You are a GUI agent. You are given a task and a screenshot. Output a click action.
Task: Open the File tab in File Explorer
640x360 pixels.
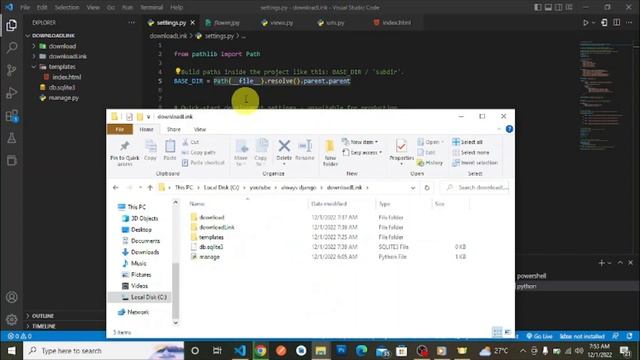120,129
